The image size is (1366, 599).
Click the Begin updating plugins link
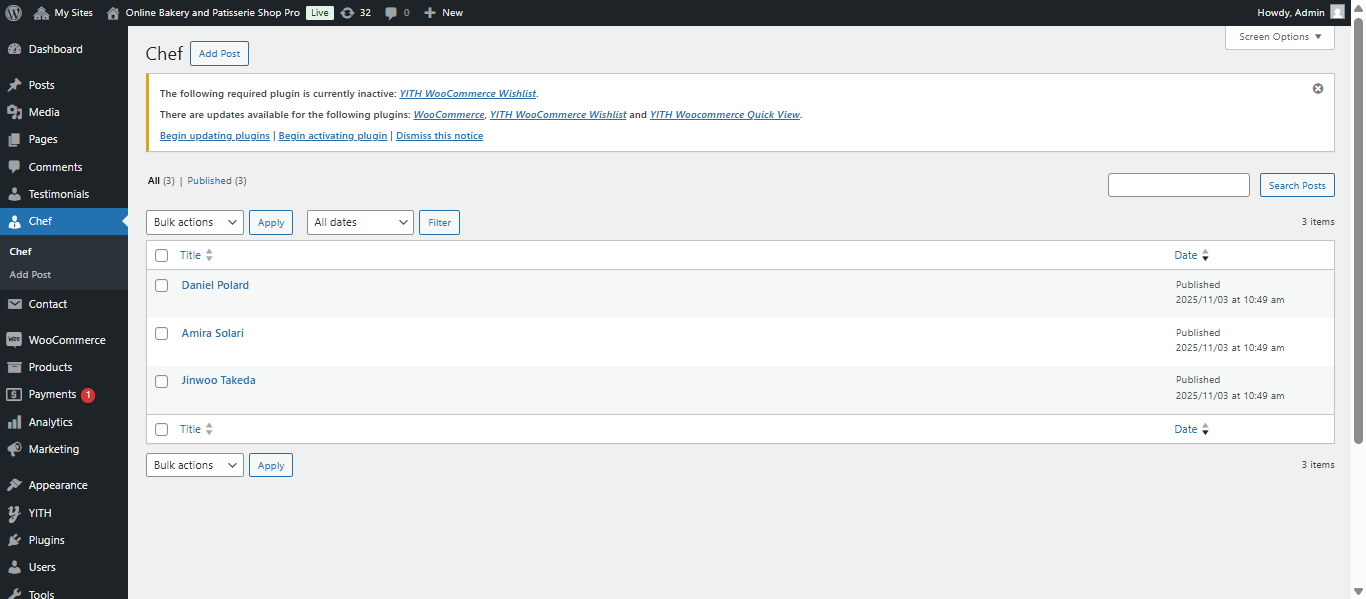215,136
